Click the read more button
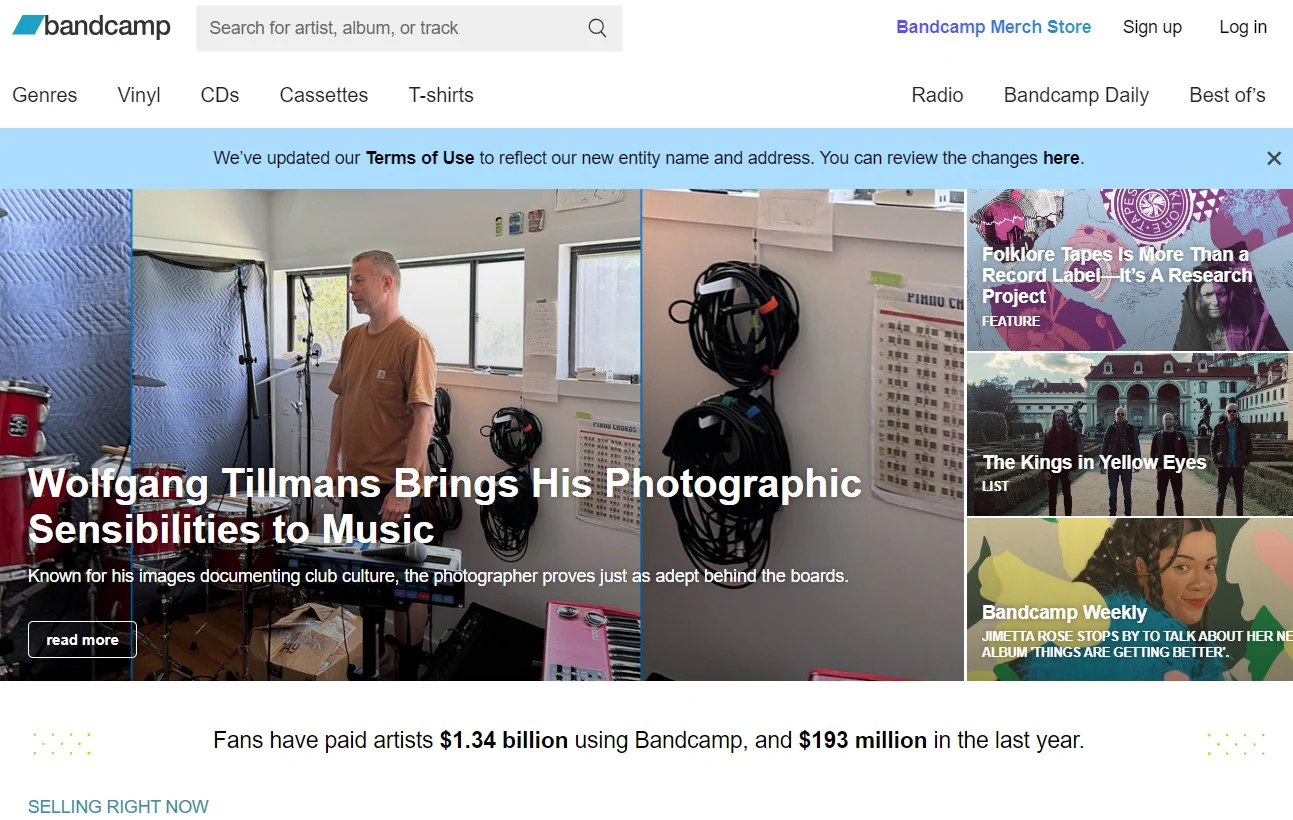This screenshot has width=1293, height=820. tap(82, 640)
